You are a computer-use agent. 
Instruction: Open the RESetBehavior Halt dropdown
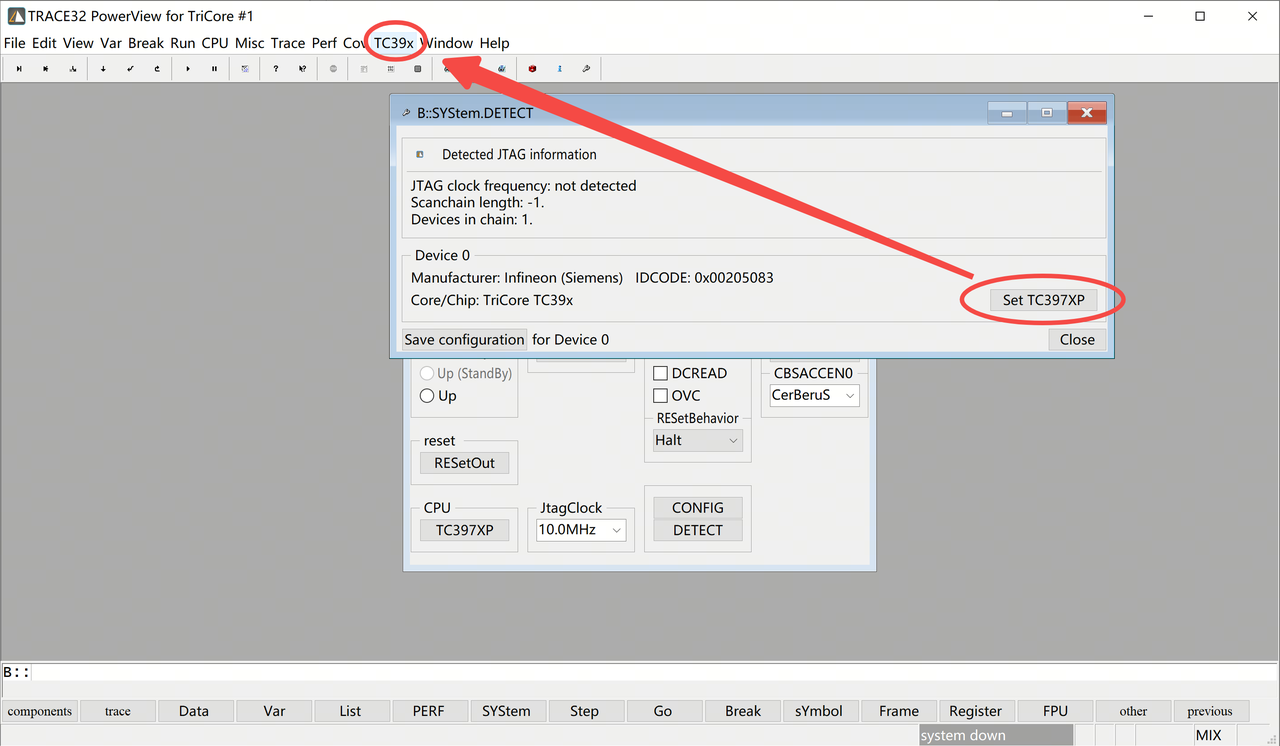coord(697,440)
